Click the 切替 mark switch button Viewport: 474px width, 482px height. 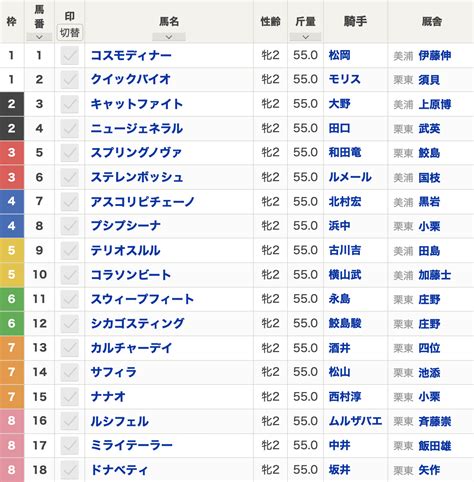(x=70, y=33)
